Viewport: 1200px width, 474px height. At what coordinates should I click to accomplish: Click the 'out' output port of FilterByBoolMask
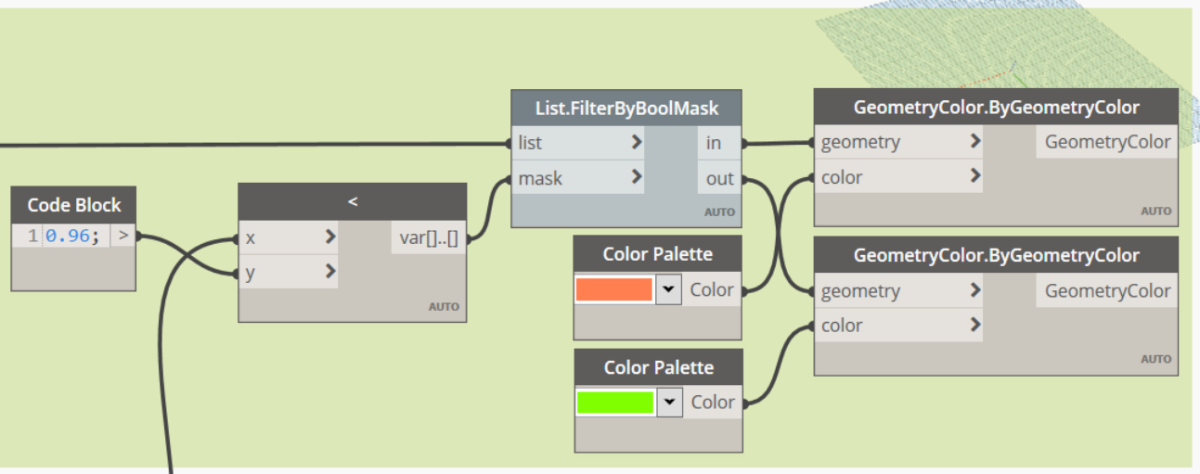[720, 179]
